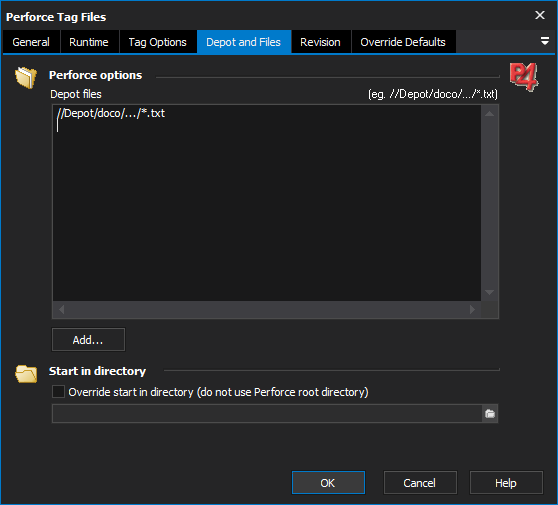Click the scroll down arrow in Depot files
The height and width of the screenshot is (505, 558).
click(489, 292)
